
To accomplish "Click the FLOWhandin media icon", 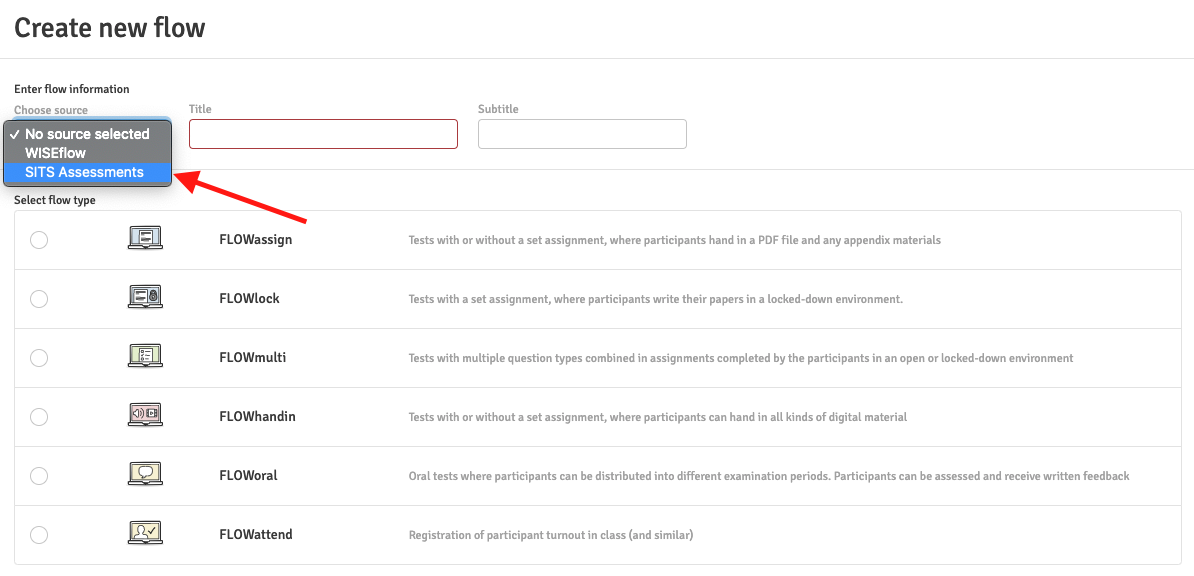I will (145, 416).
